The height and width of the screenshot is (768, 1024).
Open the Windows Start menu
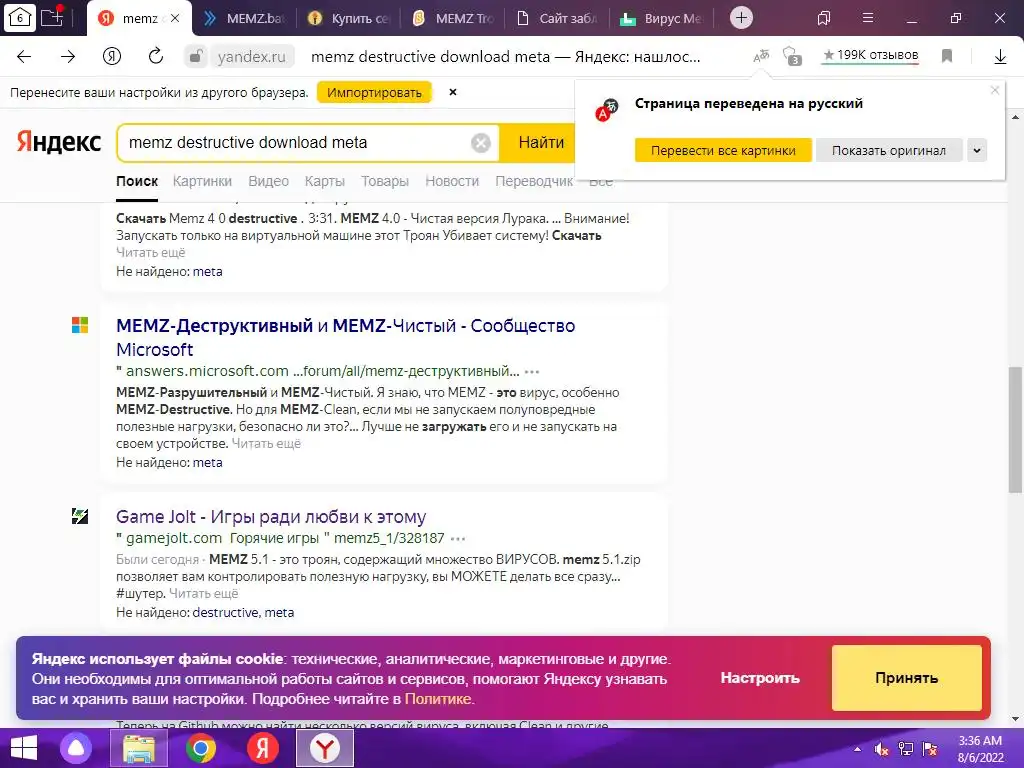point(24,748)
